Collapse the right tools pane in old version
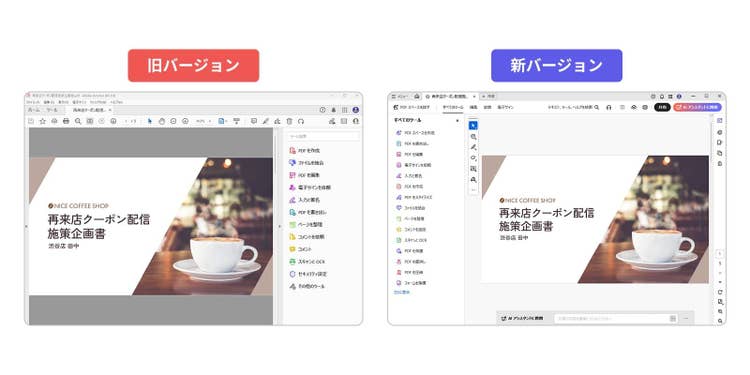The width and height of the screenshot is (750, 375). (x=280, y=226)
